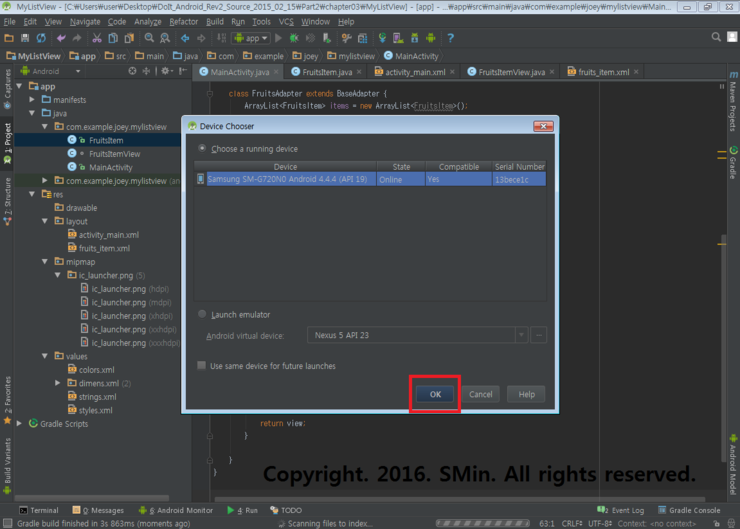
Task: Select Samsung SM-G720N0 device row
Action: (370, 179)
